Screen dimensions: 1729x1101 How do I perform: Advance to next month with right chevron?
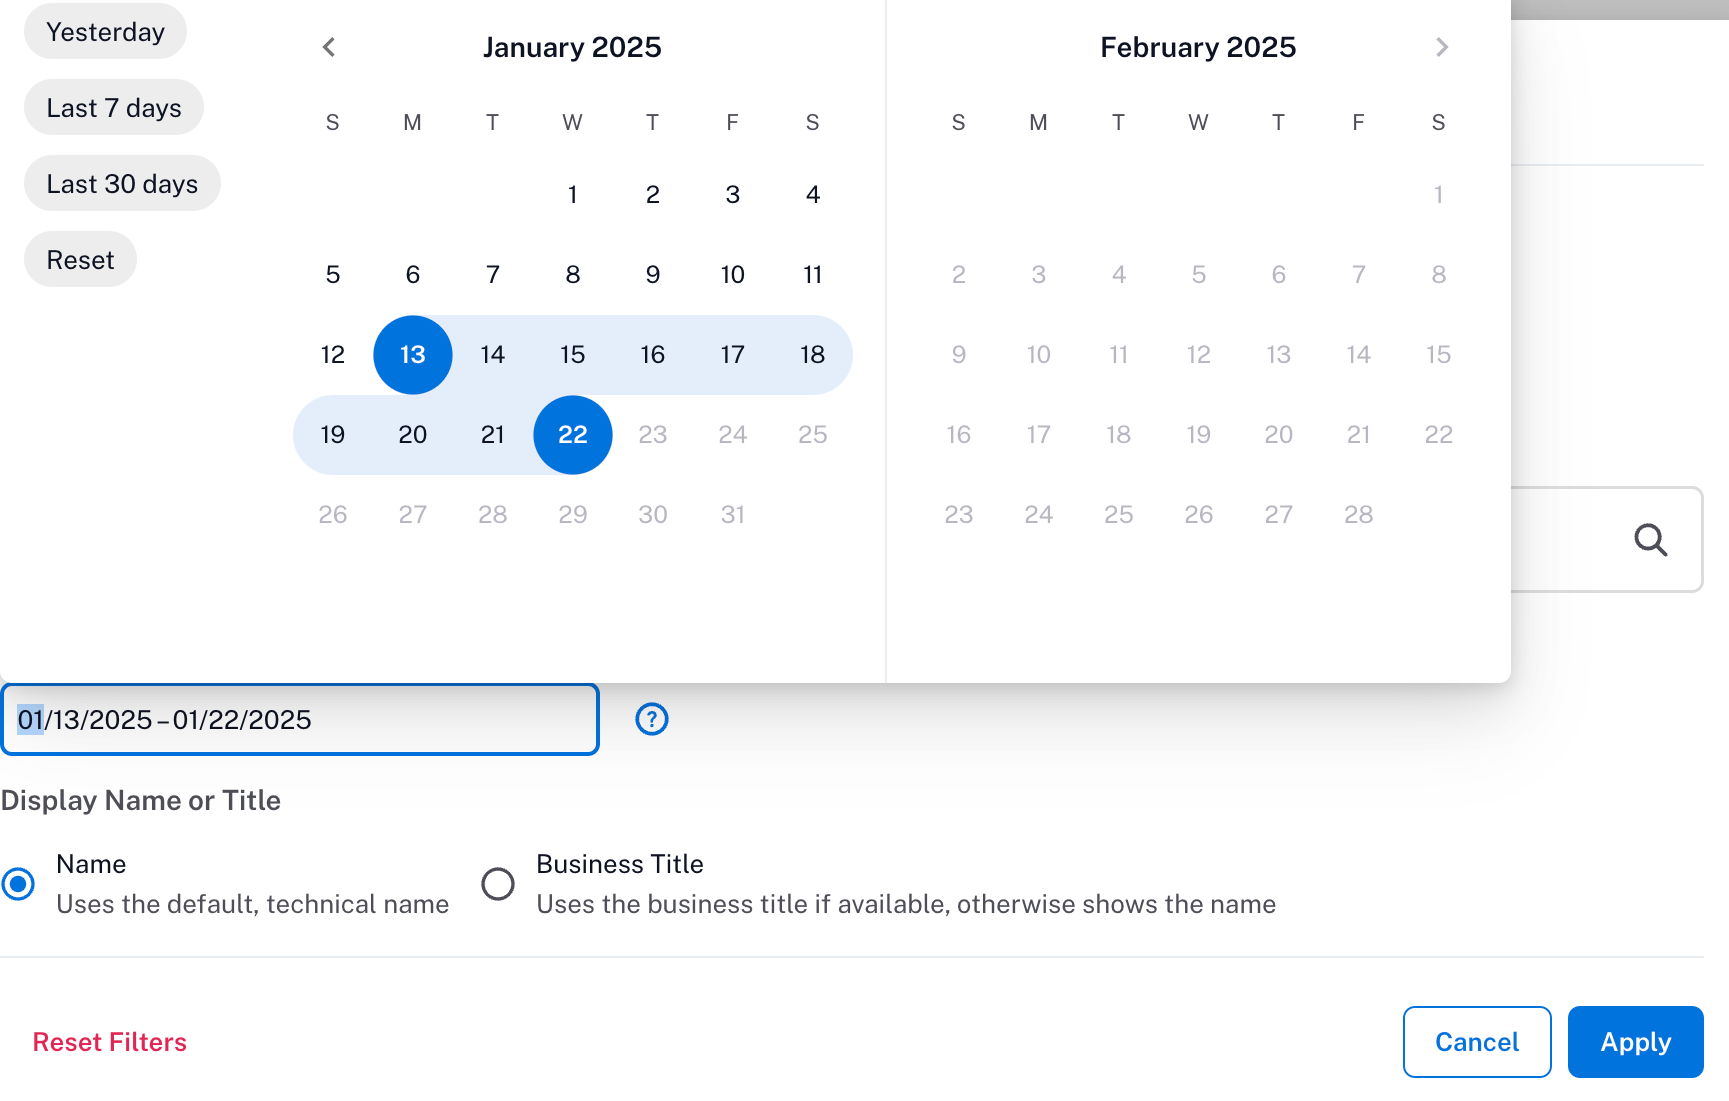1441,47
